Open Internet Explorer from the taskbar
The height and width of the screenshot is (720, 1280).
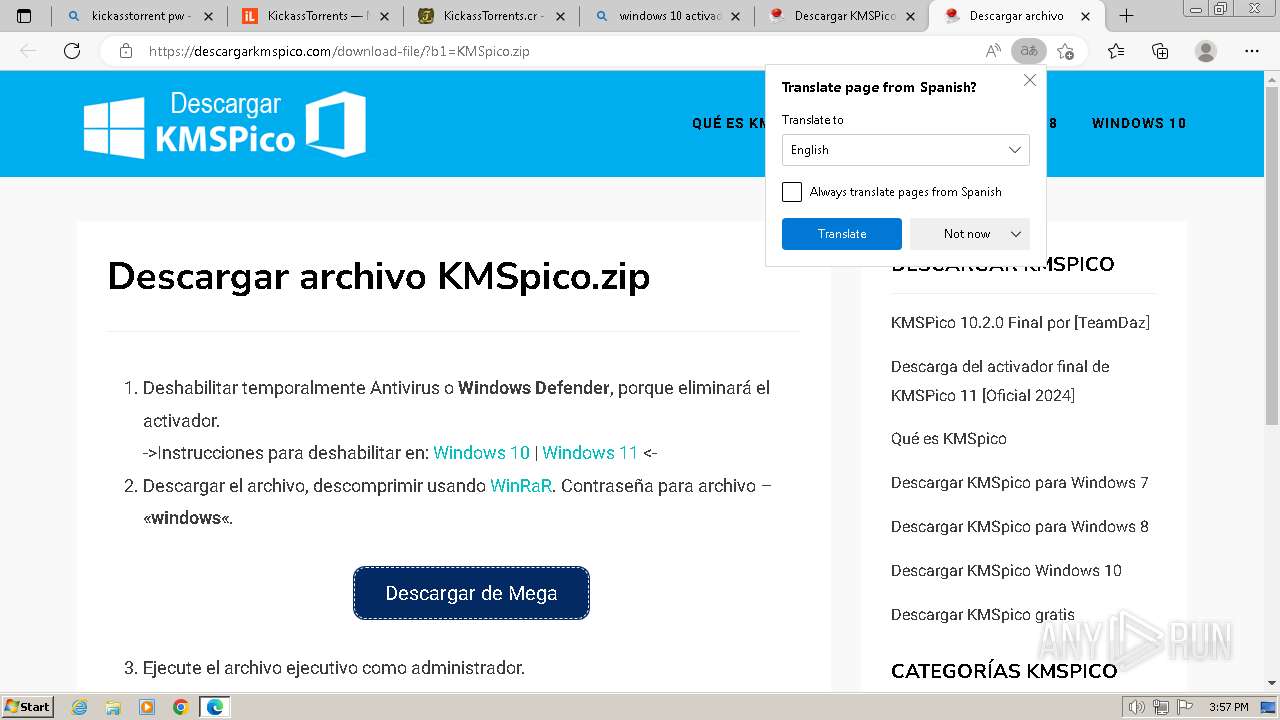[80, 707]
